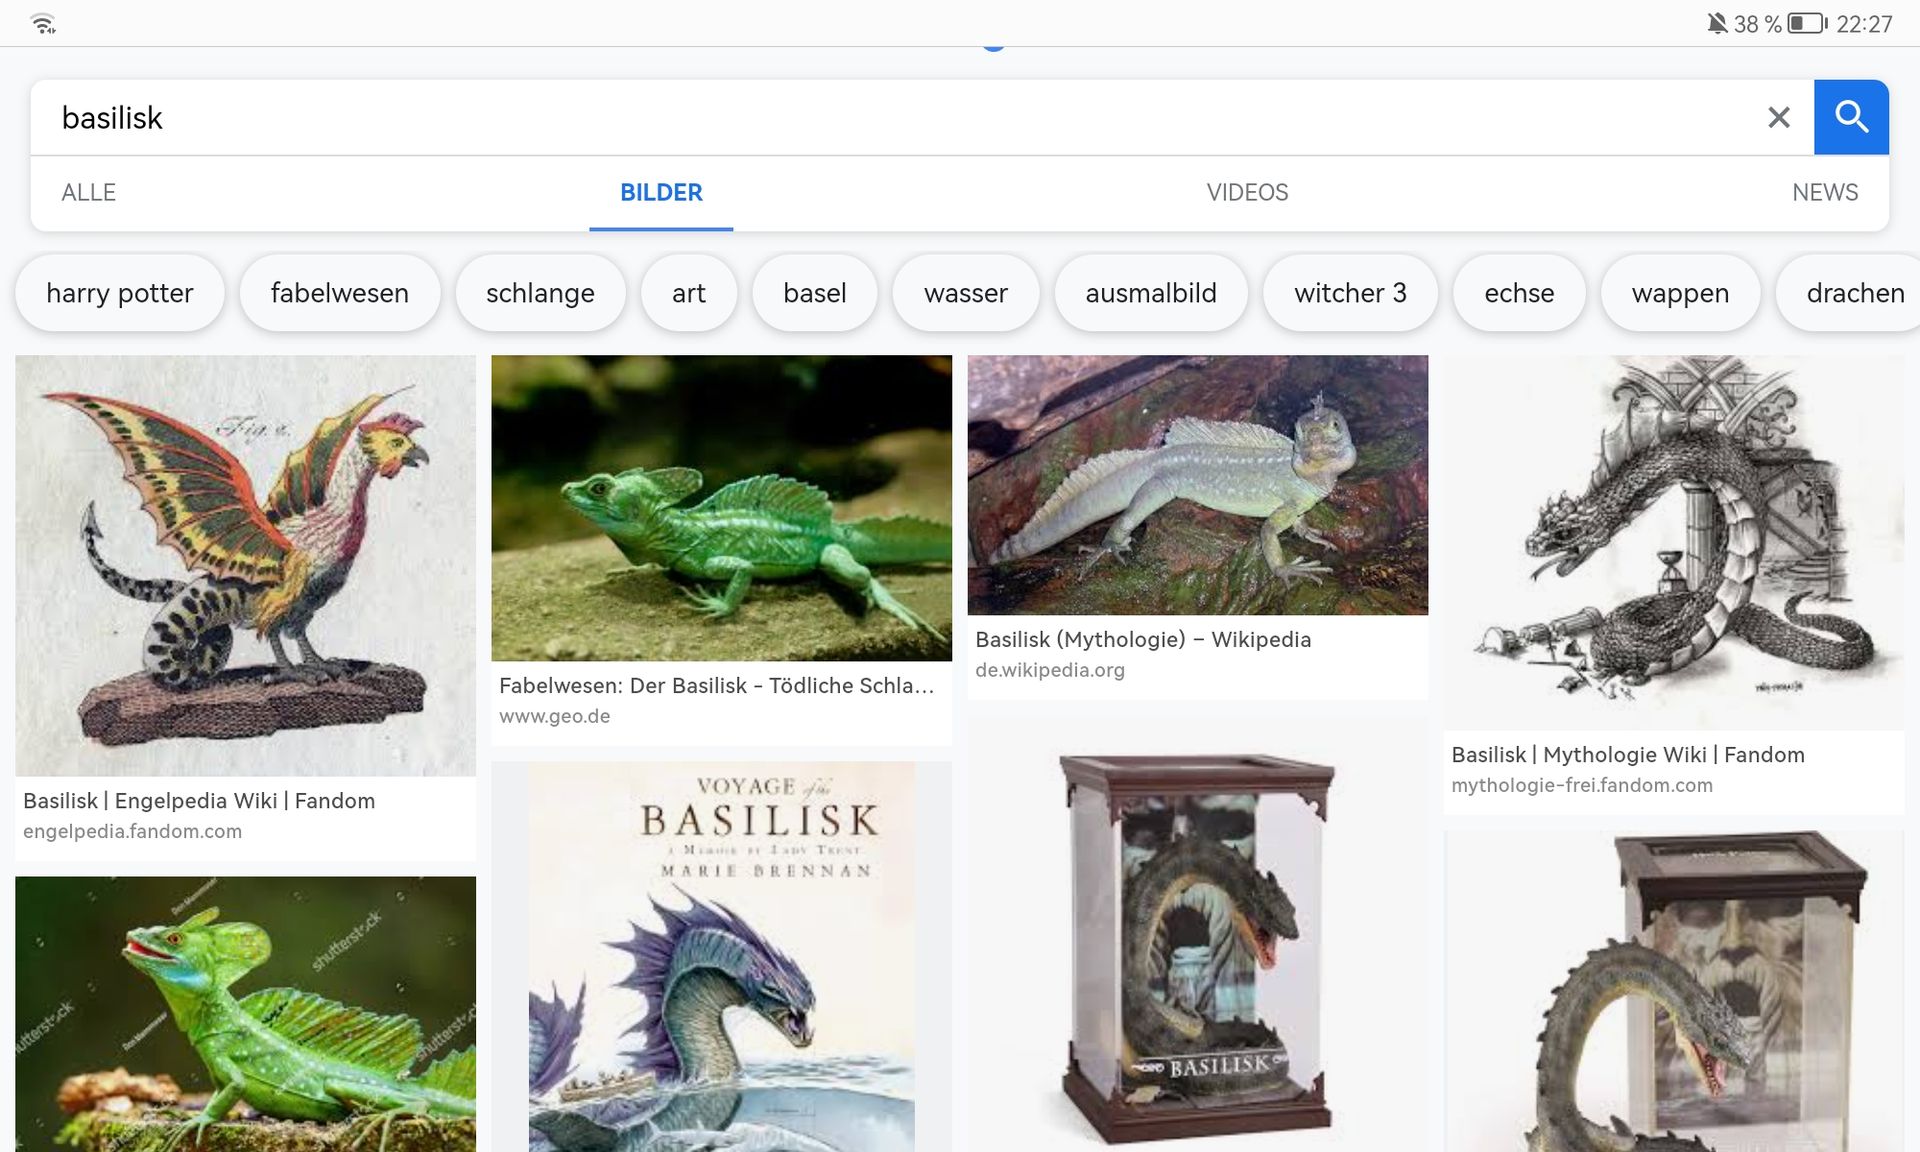The width and height of the screenshot is (1920, 1152).
Task: Open the www.geo.de Fabelwesen result link
Action: (x=716, y=686)
